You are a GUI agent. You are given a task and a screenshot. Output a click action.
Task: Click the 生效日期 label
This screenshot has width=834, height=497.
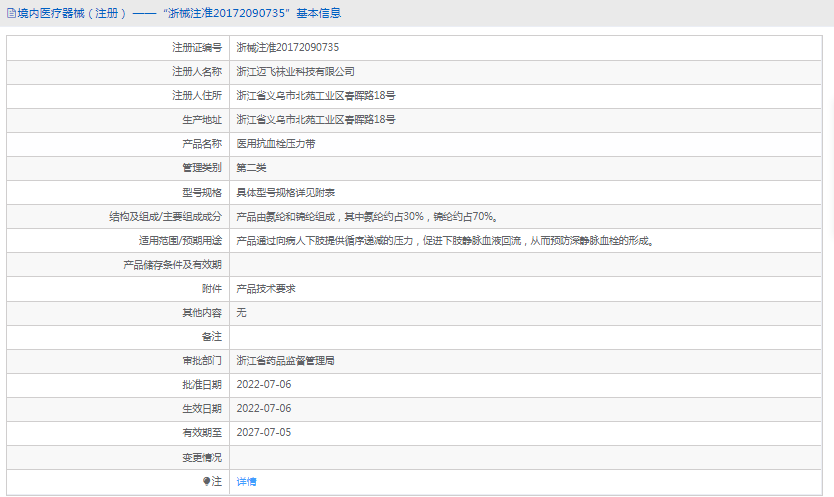(x=202, y=409)
